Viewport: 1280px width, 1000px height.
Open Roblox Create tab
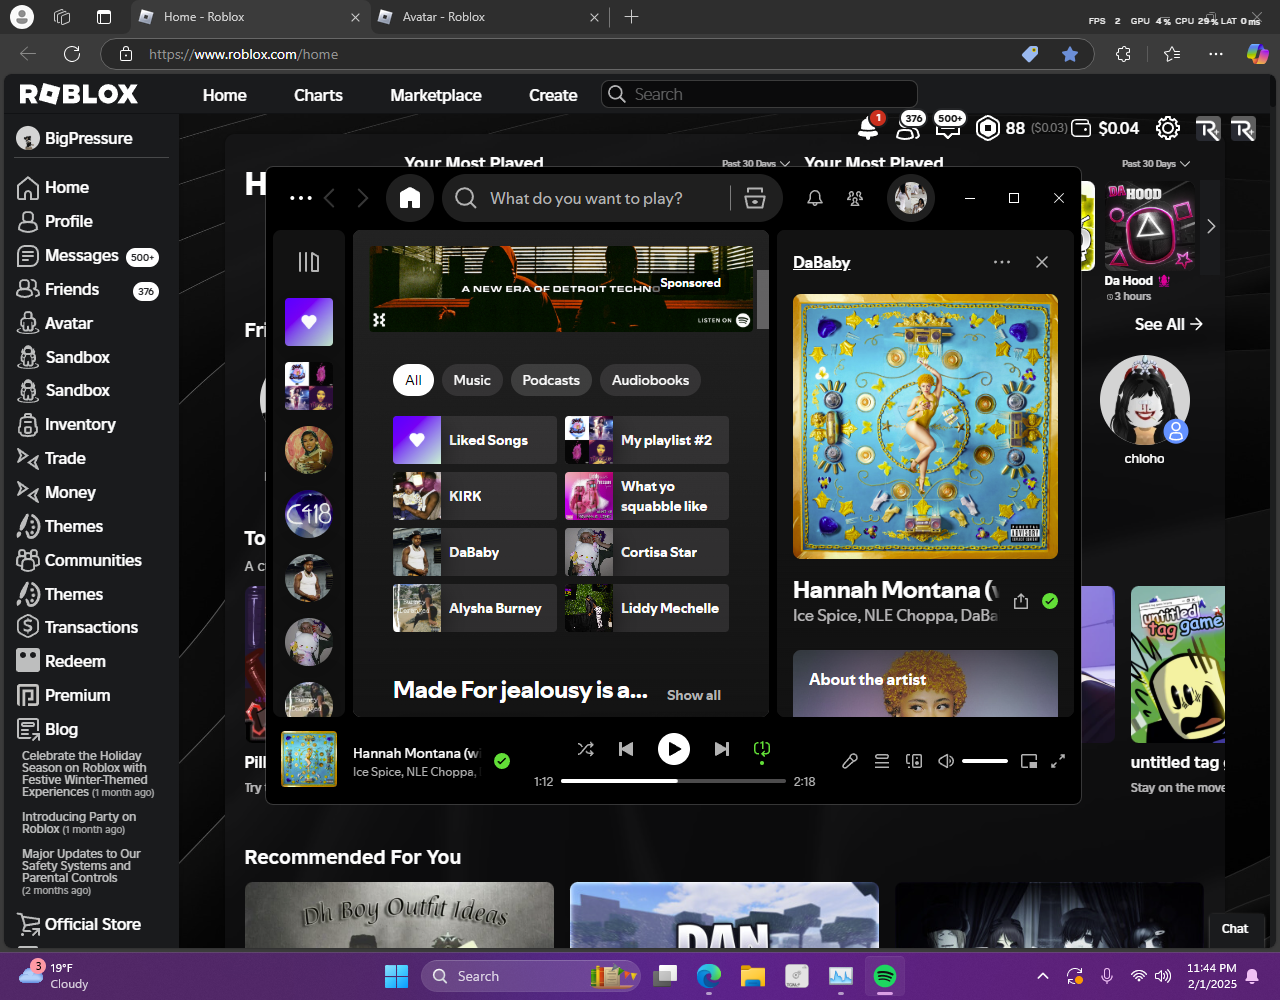[x=553, y=95]
